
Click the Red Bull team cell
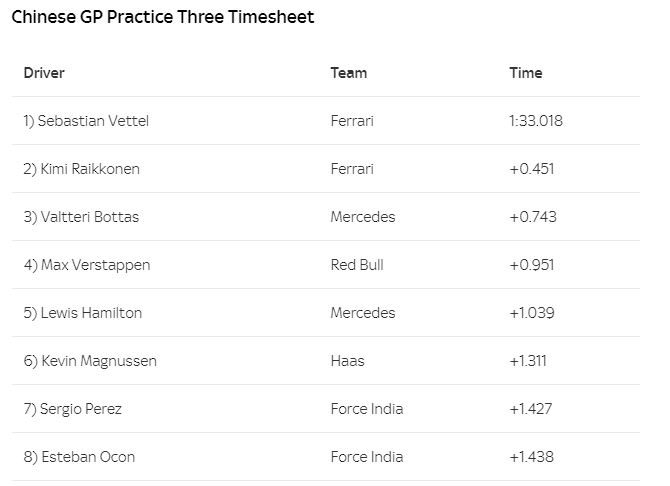pyautogui.click(x=356, y=265)
